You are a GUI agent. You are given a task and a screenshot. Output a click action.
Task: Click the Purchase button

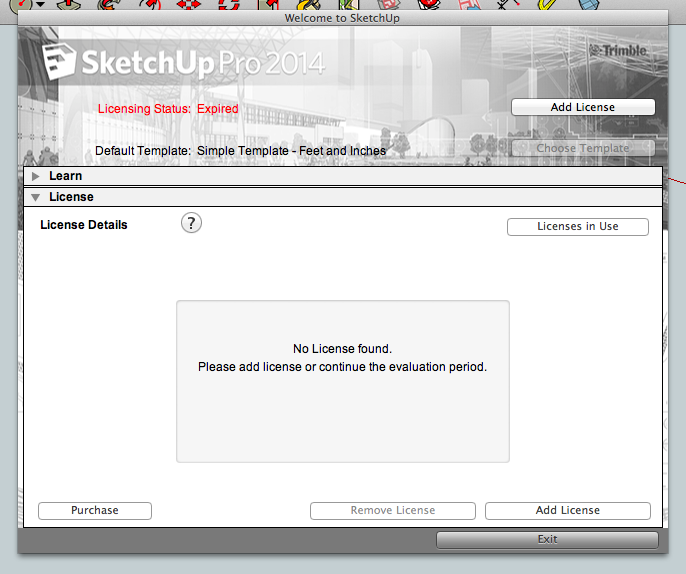click(x=95, y=511)
